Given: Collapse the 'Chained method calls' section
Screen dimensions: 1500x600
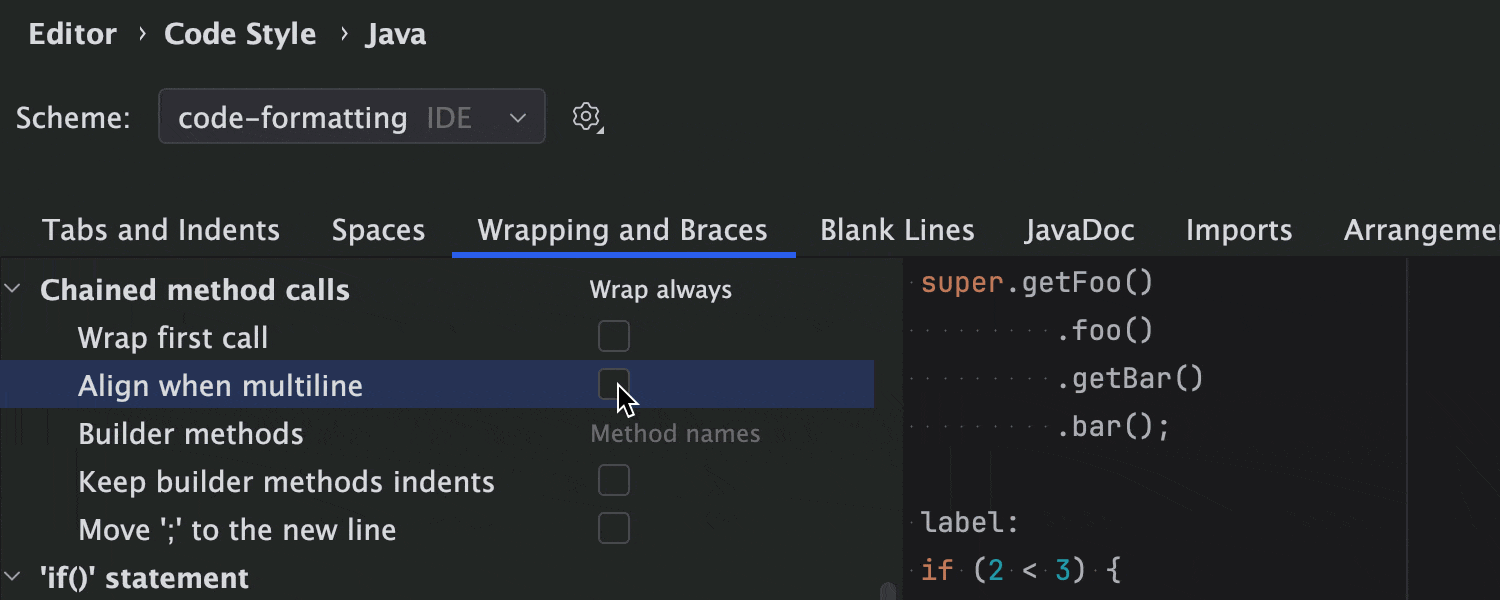Looking at the screenshot, I should point(14,289).
